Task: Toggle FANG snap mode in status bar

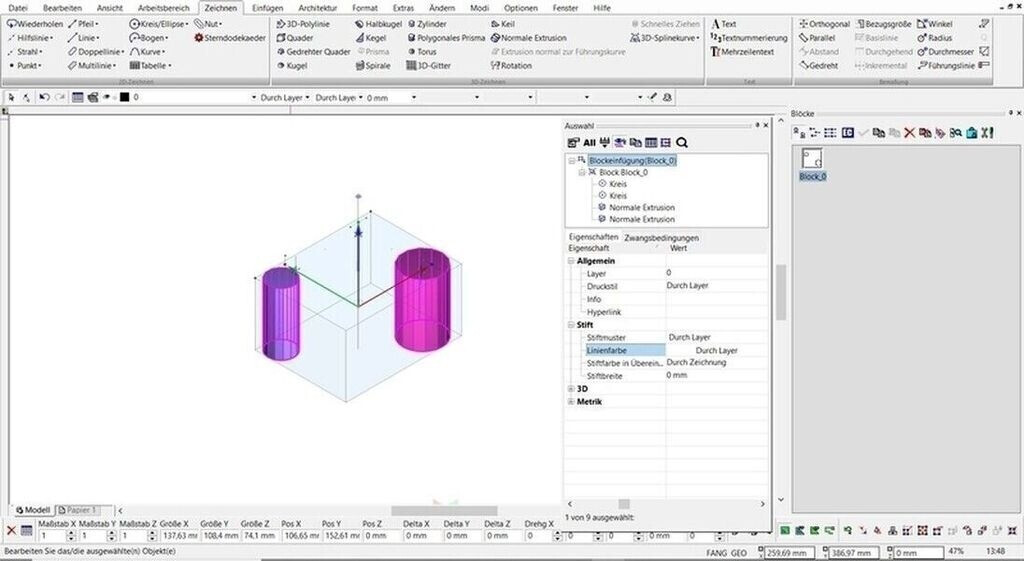Action: coord(712,552)
